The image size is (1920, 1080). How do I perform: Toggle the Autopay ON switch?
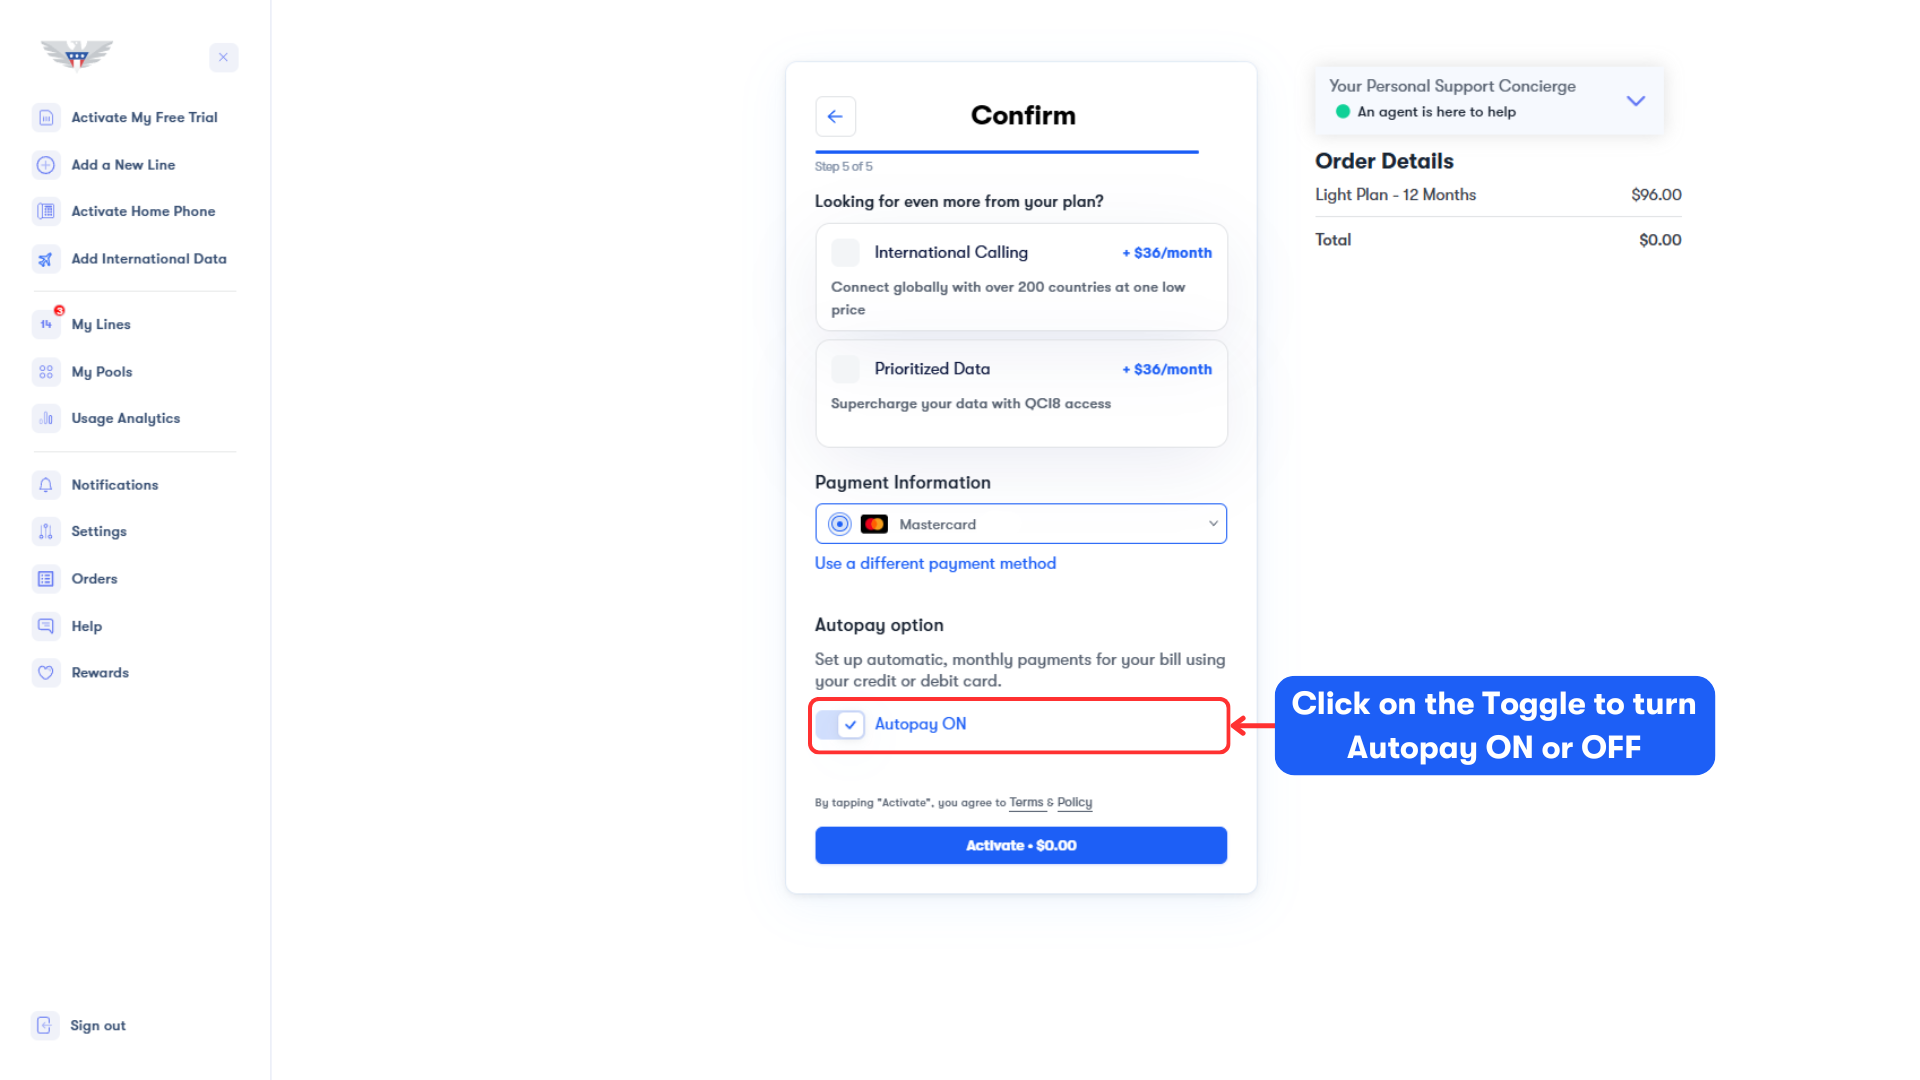[x=840, y=724]
